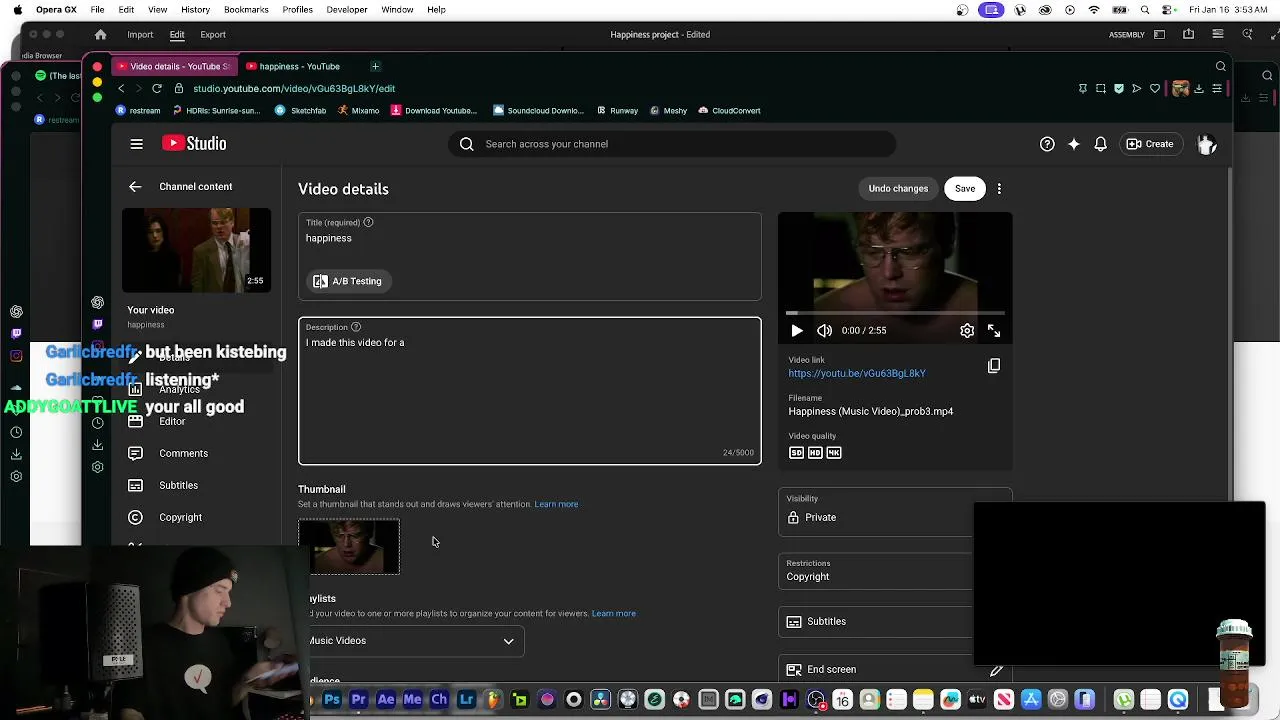Viewport: 1280px width, 720px height.
Task: Open the three-dot options menu beside Save
Action: click(x=999, y=189)
